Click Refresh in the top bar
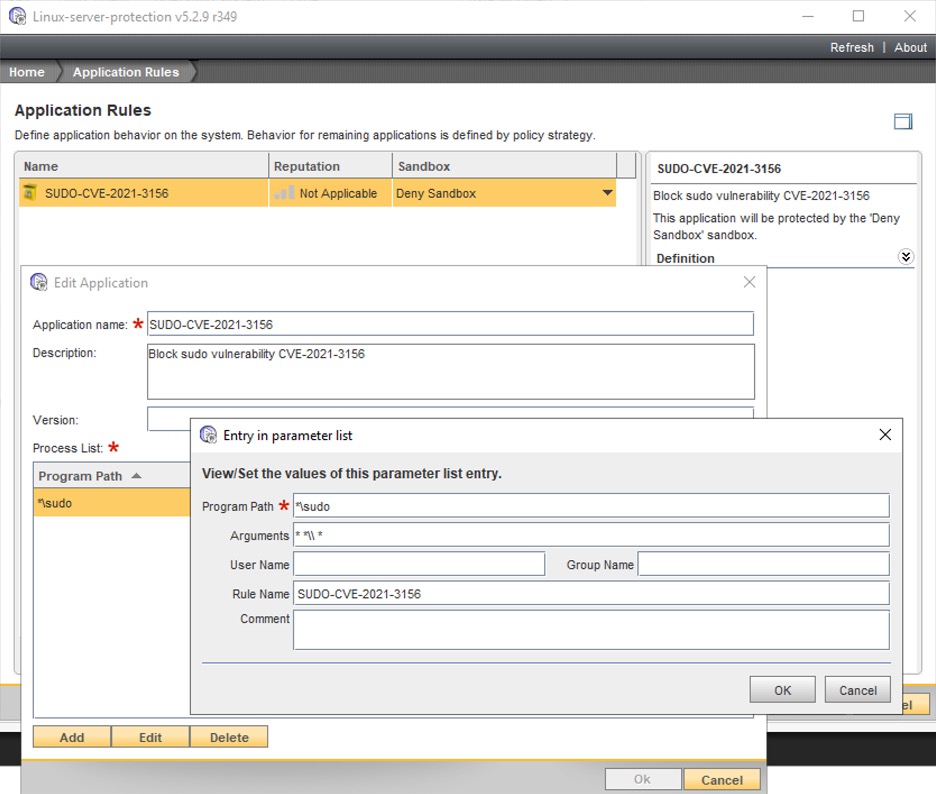Image resolution: width=936 pixels, height=794 pixels. pos(851,47)
